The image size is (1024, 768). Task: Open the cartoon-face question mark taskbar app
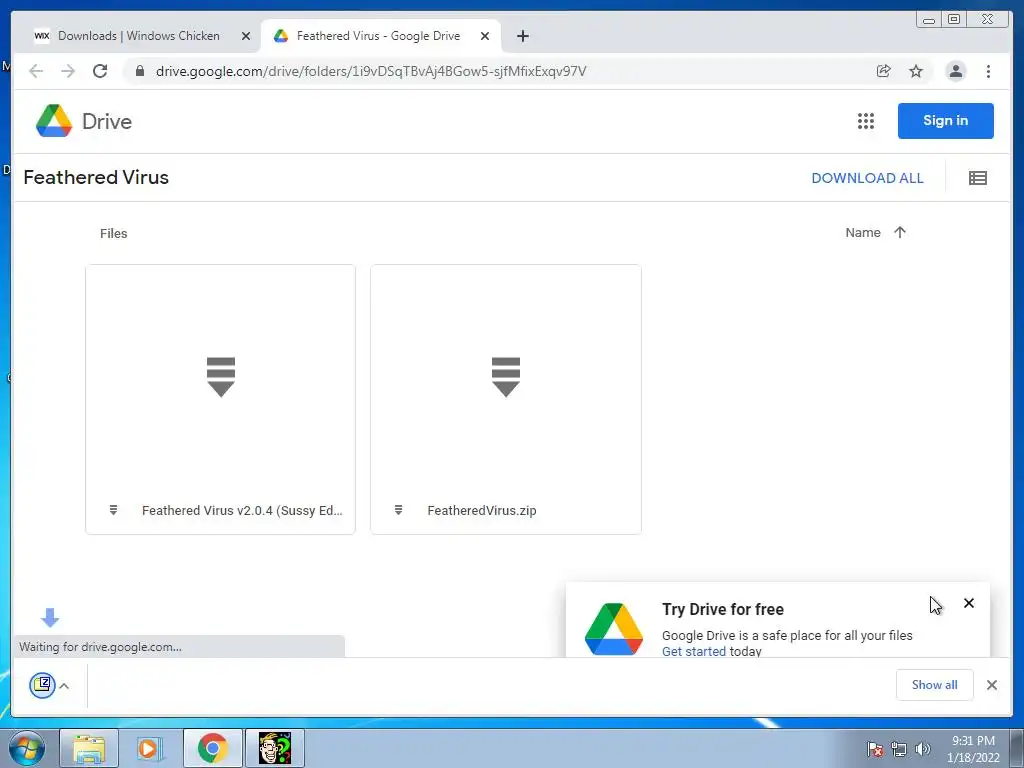[x=275, y=748]
